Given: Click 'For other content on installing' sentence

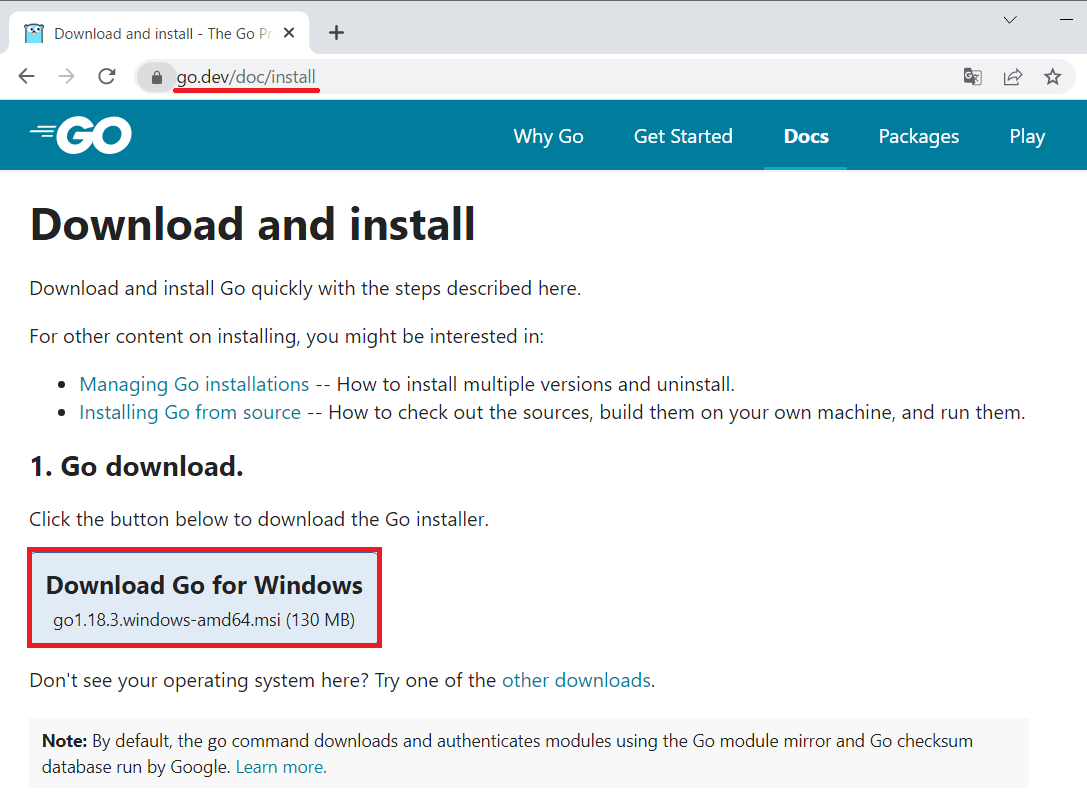Looking at the screenshot, I should (x=286, y=336).
